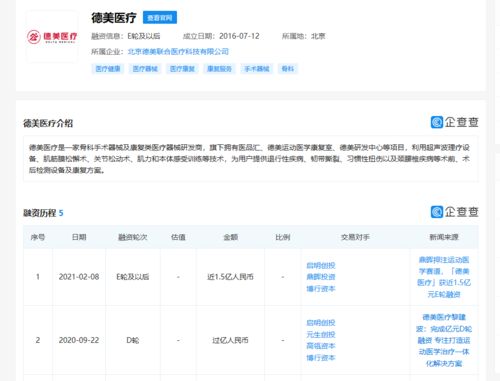Click the E轮及以后 round cell in the table
The width and height of the screenshot is (500, 381).
coord(133,277)
